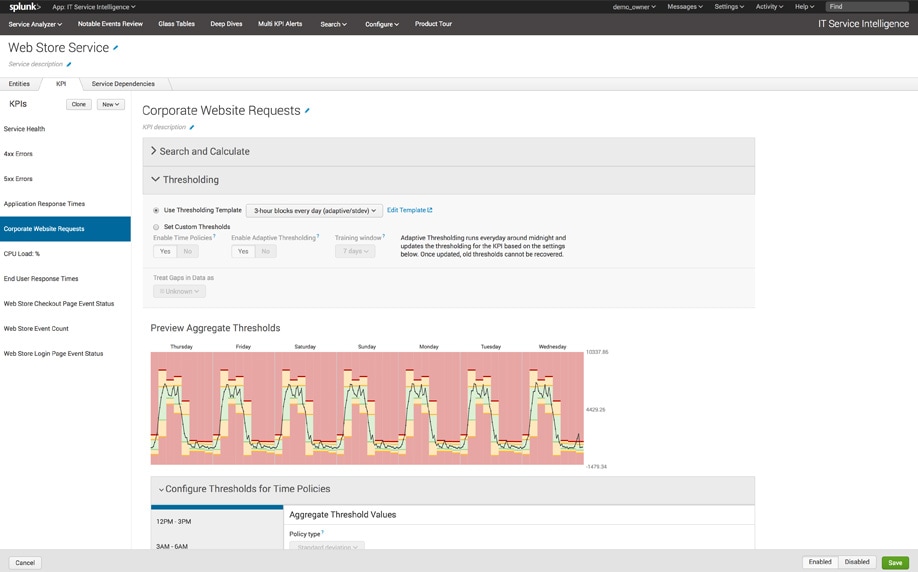Open the App: IT Service Intelligence dropdown

coord(94,7)
